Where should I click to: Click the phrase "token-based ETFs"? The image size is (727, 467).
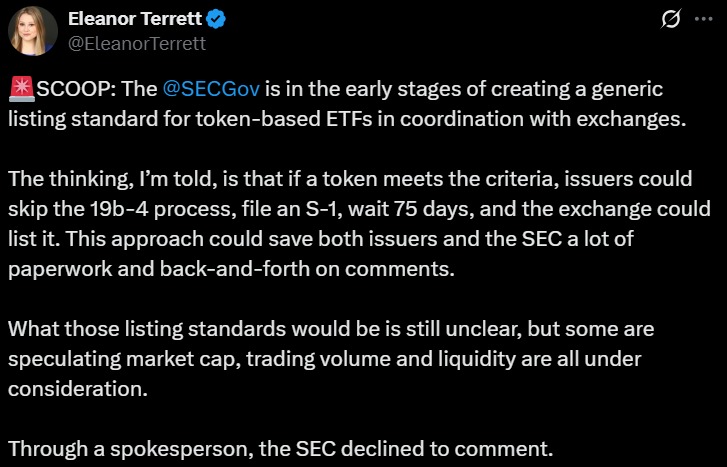(284, 119)
